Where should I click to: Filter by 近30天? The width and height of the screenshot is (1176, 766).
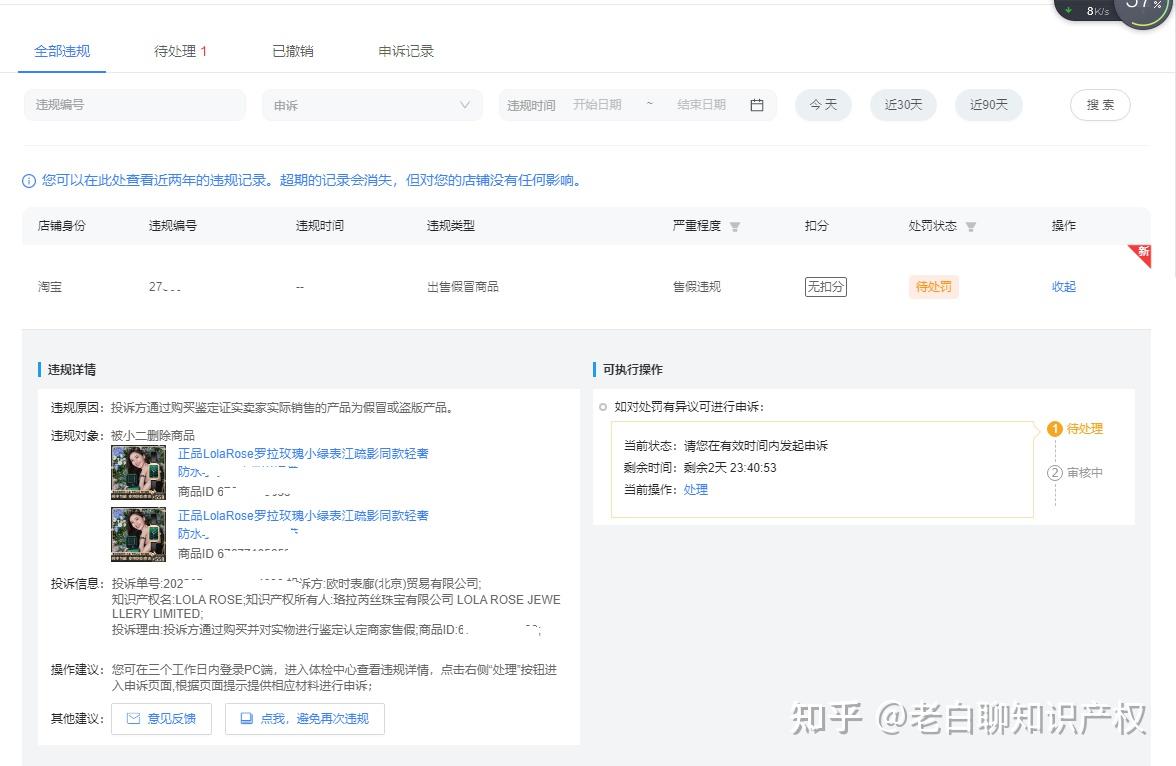[903, 105]
